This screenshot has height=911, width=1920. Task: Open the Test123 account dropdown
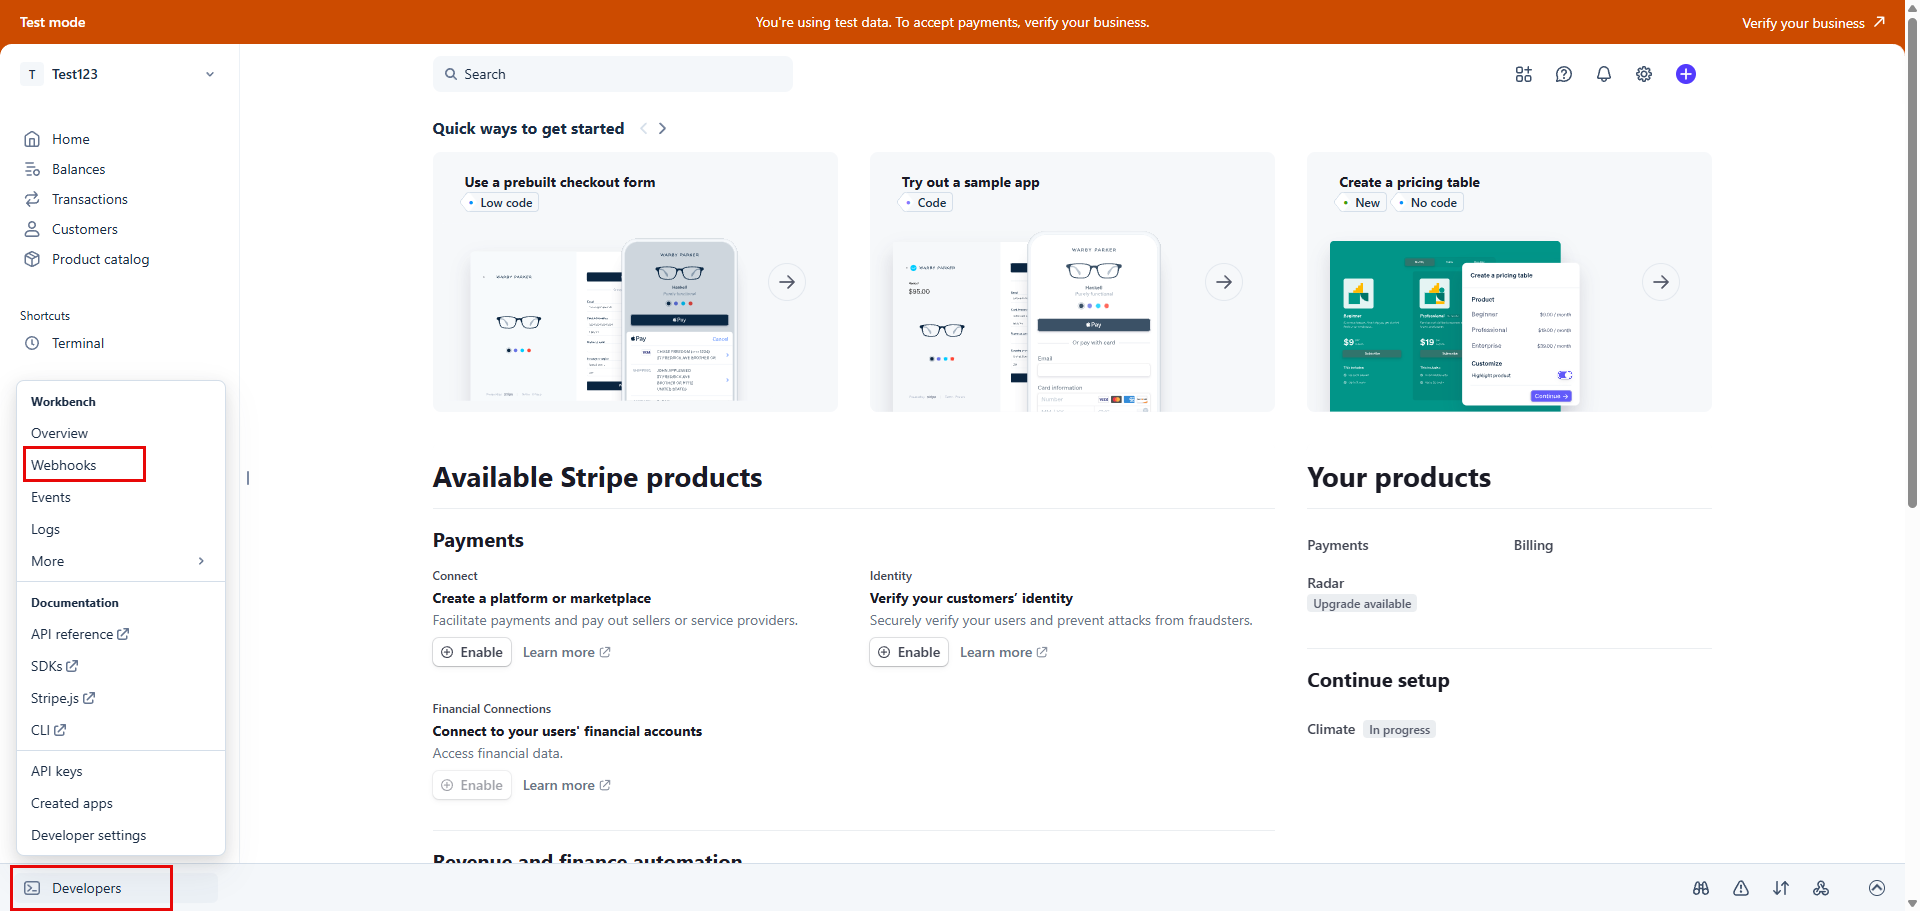118,74
